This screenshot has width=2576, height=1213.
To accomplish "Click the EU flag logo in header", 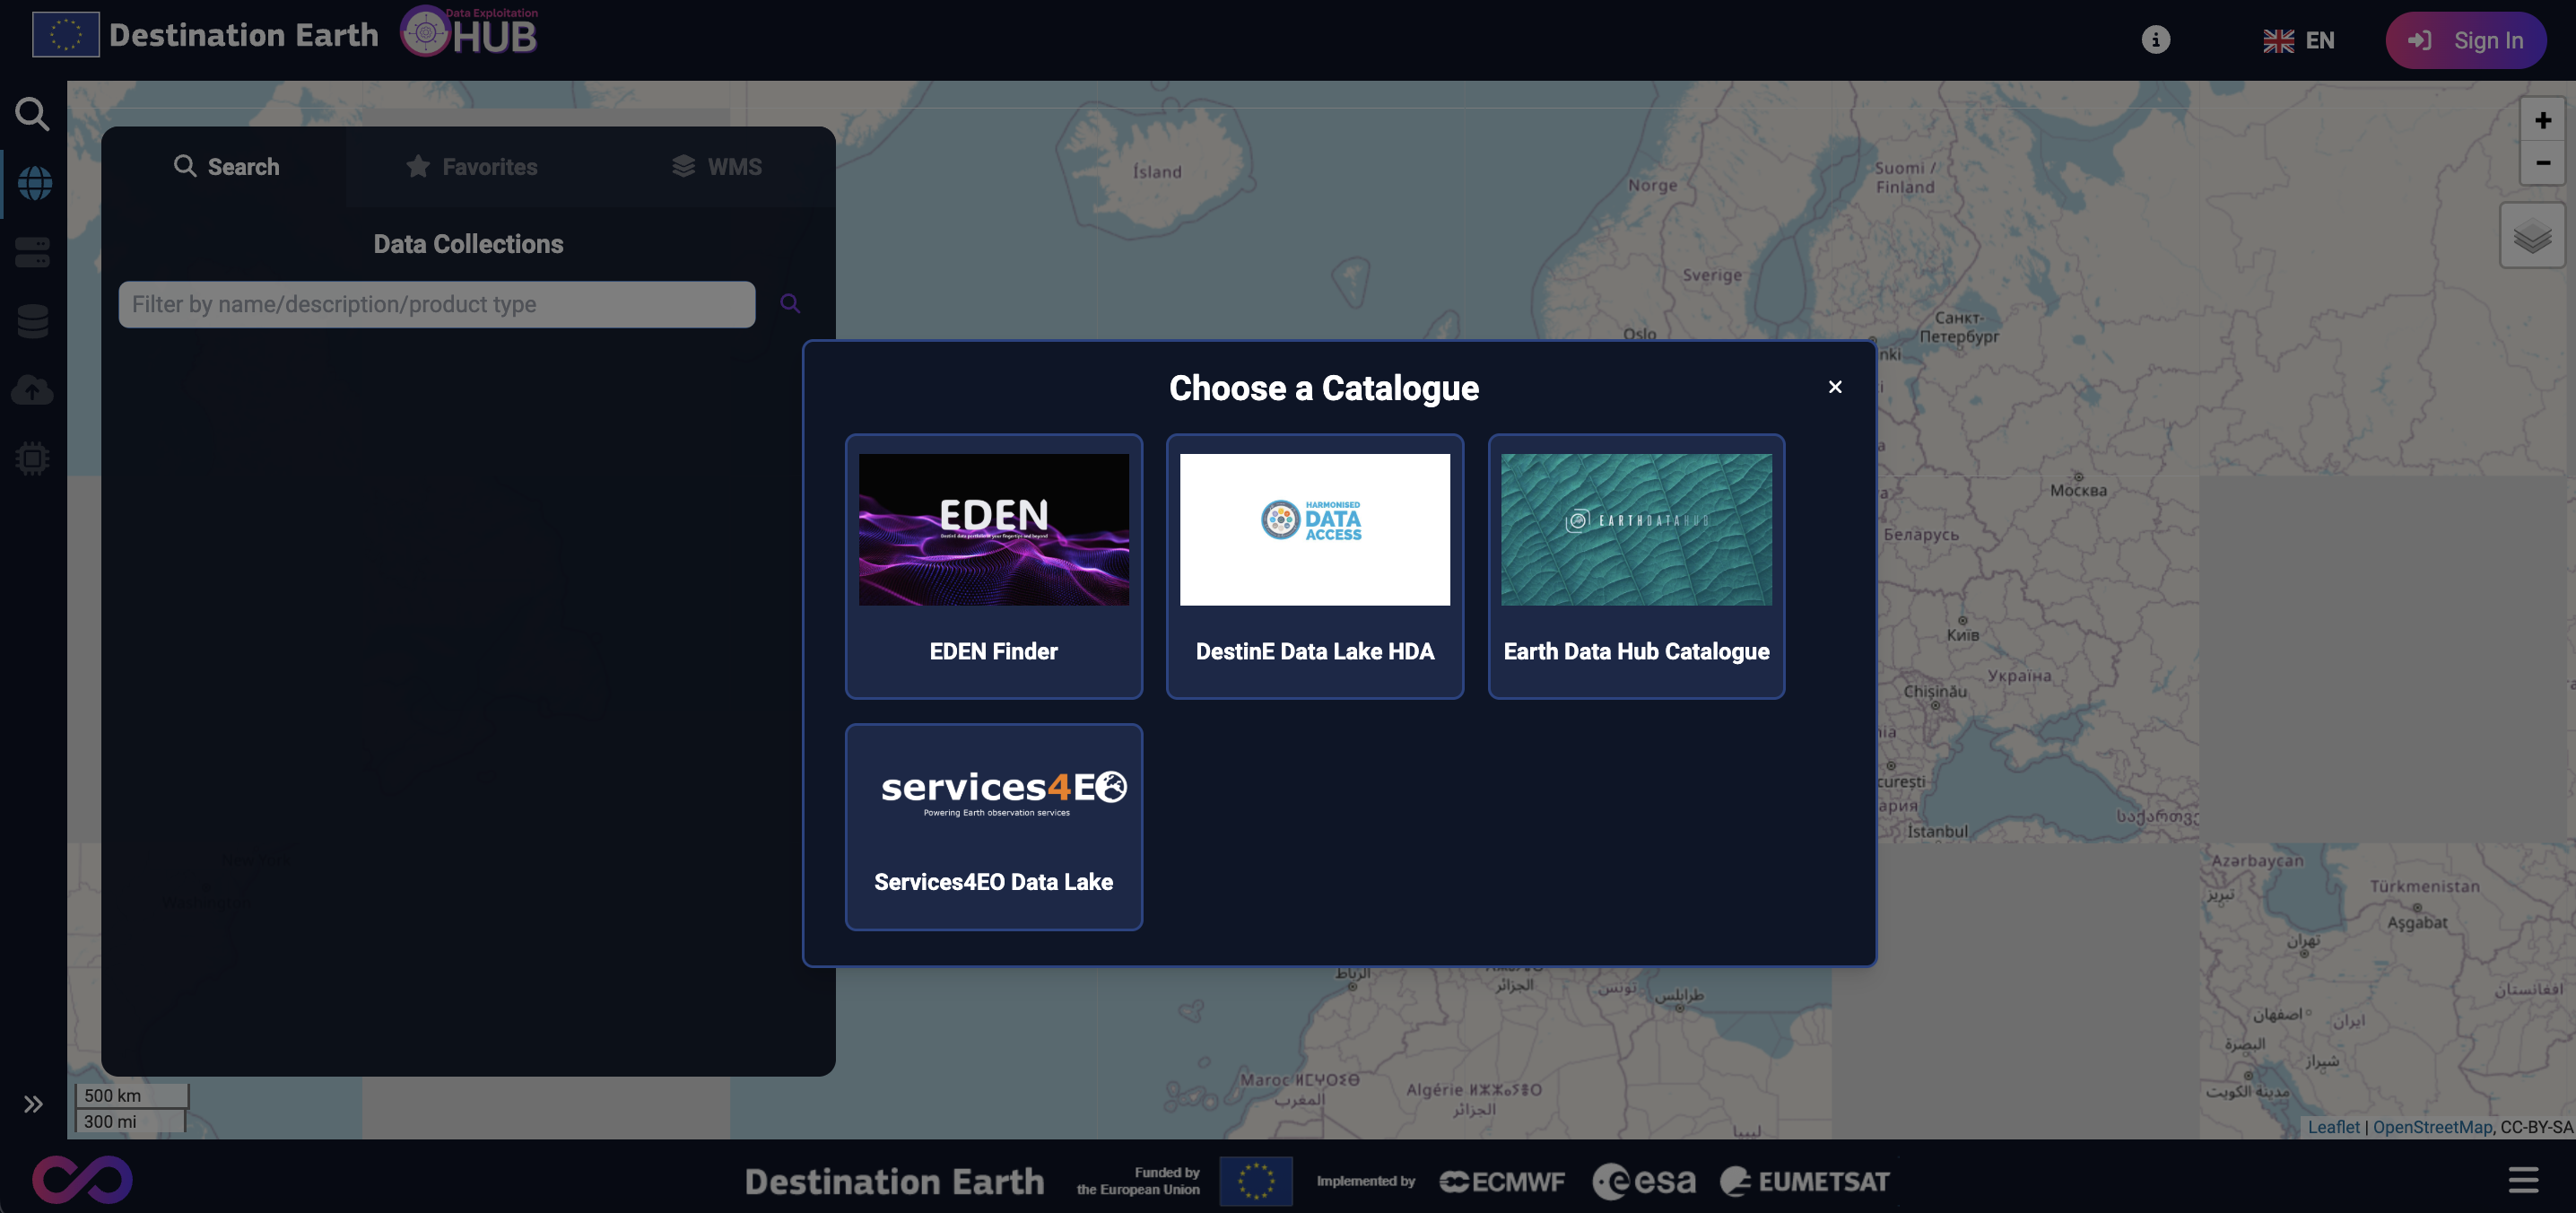I will [x=65, y=35].
